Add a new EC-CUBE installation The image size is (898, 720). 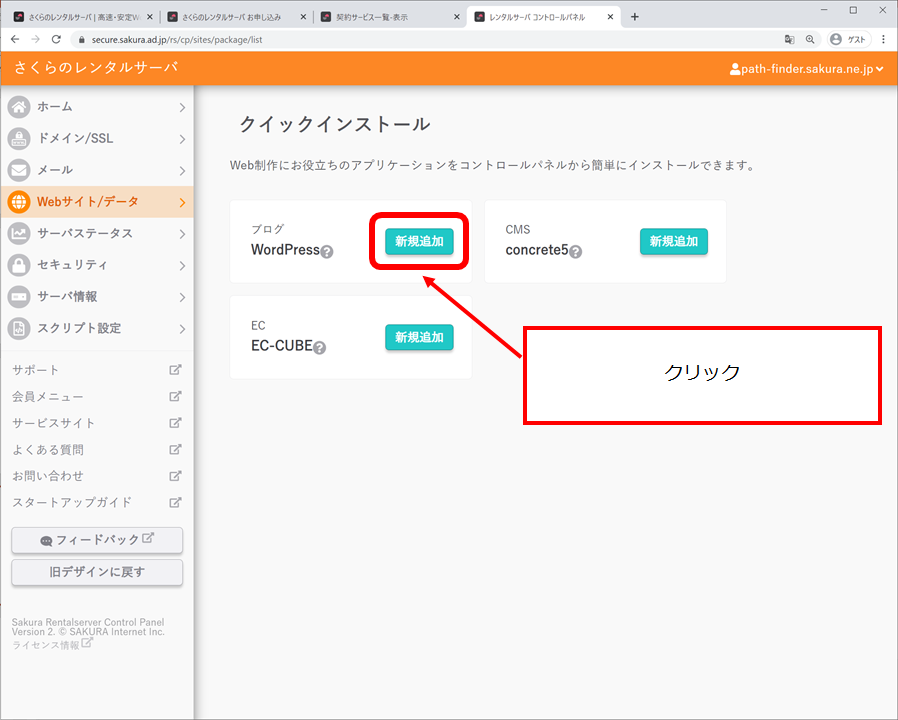[x=419, y=337]
